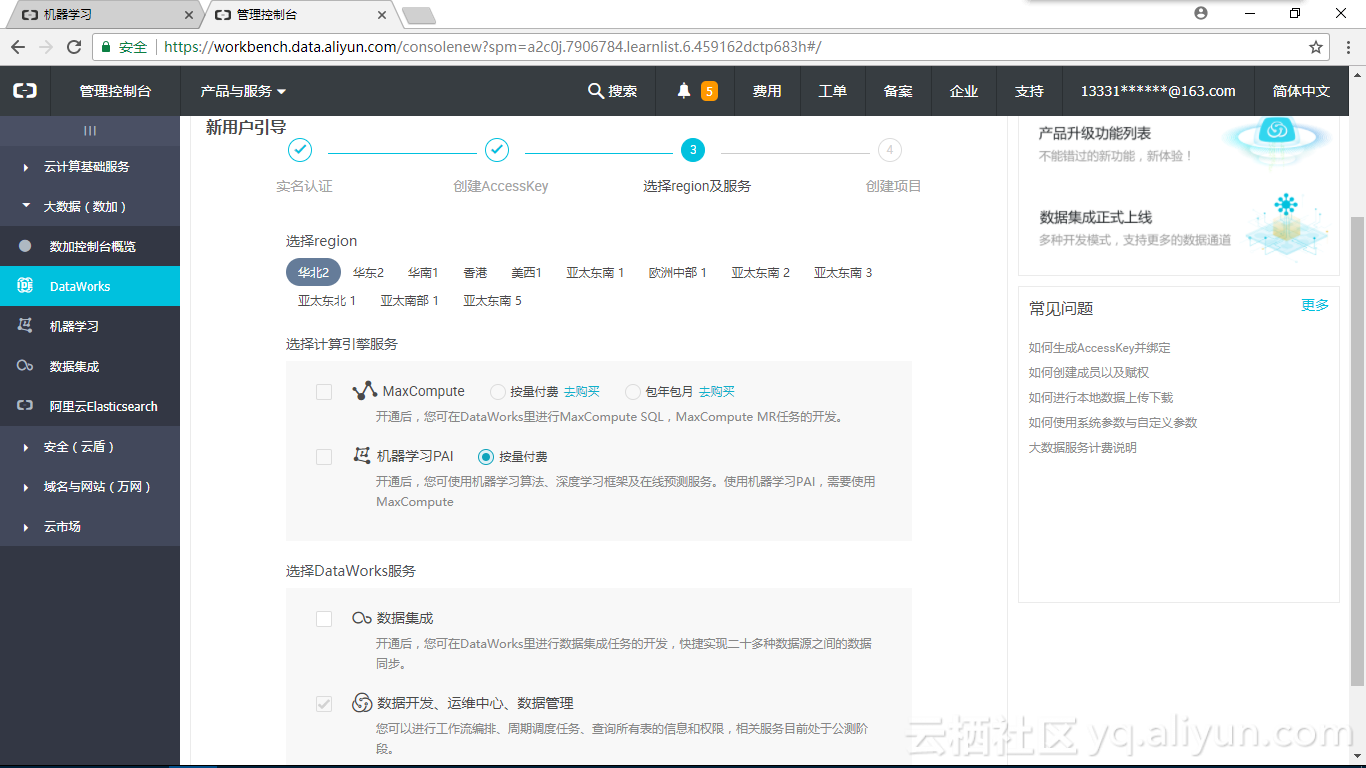Screen dimensions: 1366x768
Task: Click the DataWorks sidebar icon
Action: (x=25, y=286)
